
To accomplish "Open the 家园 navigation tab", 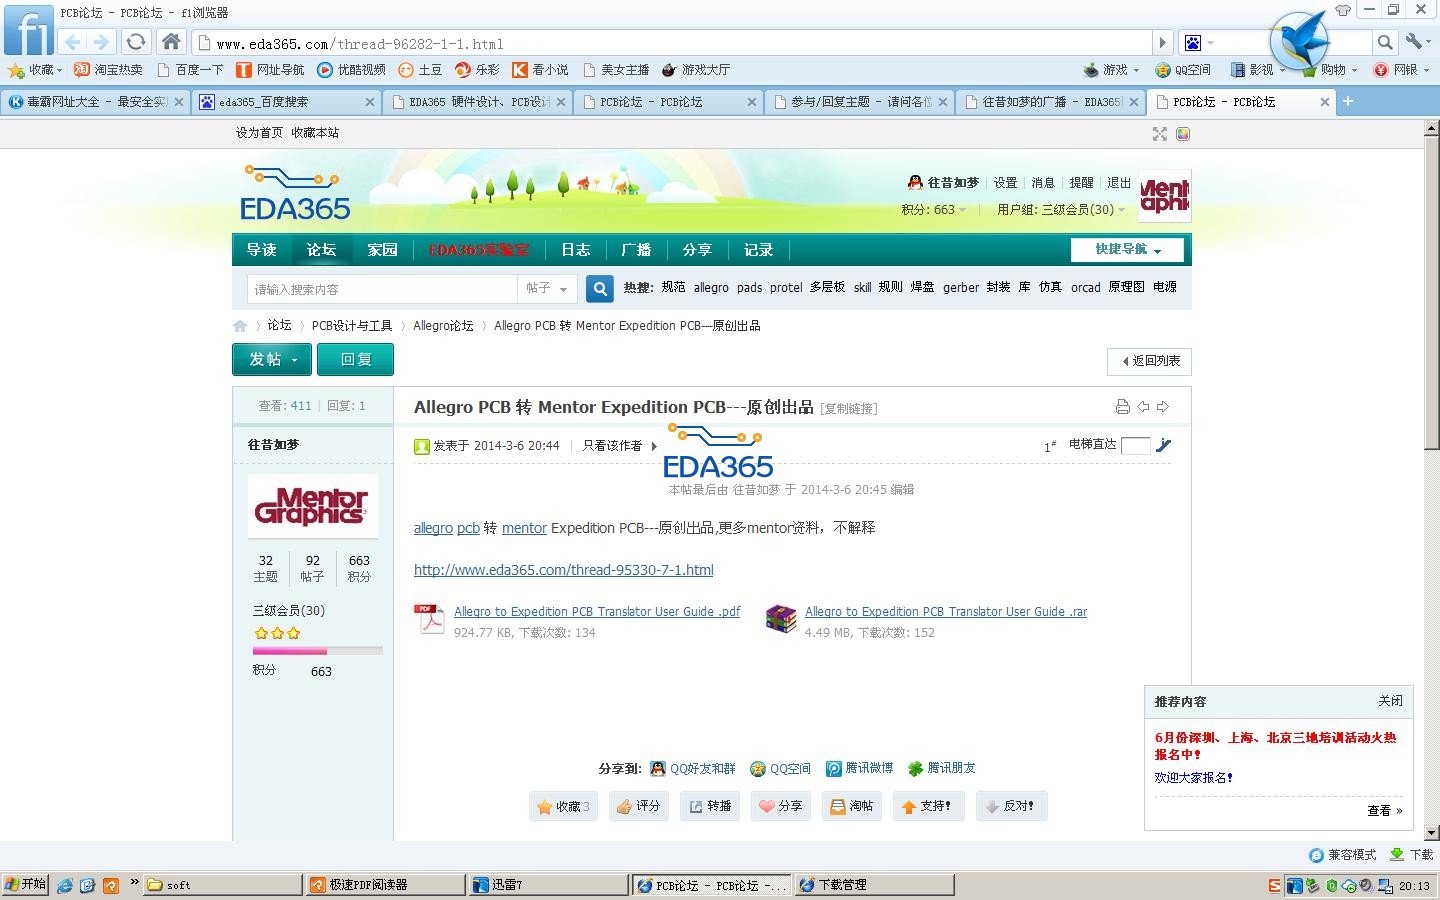I will tap(382, 250).
